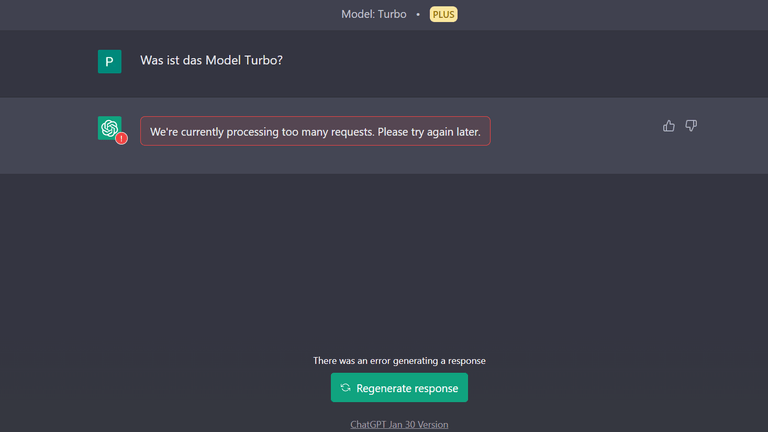Open the ChatGPT Jan 30 Version link
The image size is (768, 432).
[x=399, y=425]
